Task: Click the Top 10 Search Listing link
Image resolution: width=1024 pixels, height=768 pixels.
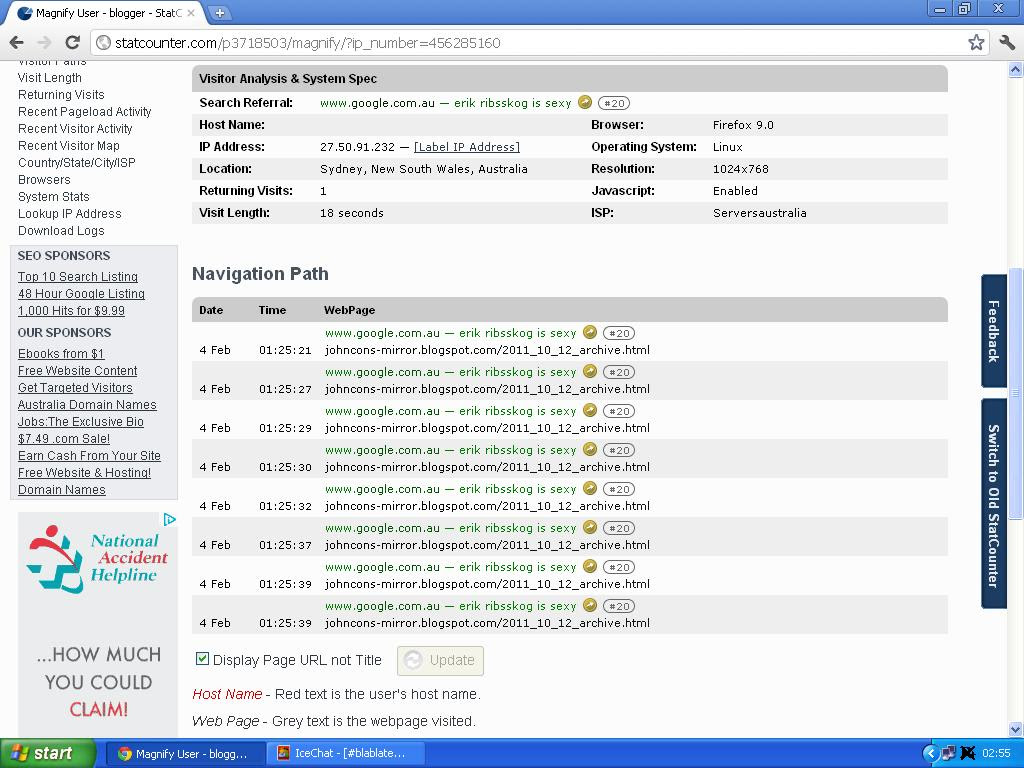Action: [x=78, y=277]
